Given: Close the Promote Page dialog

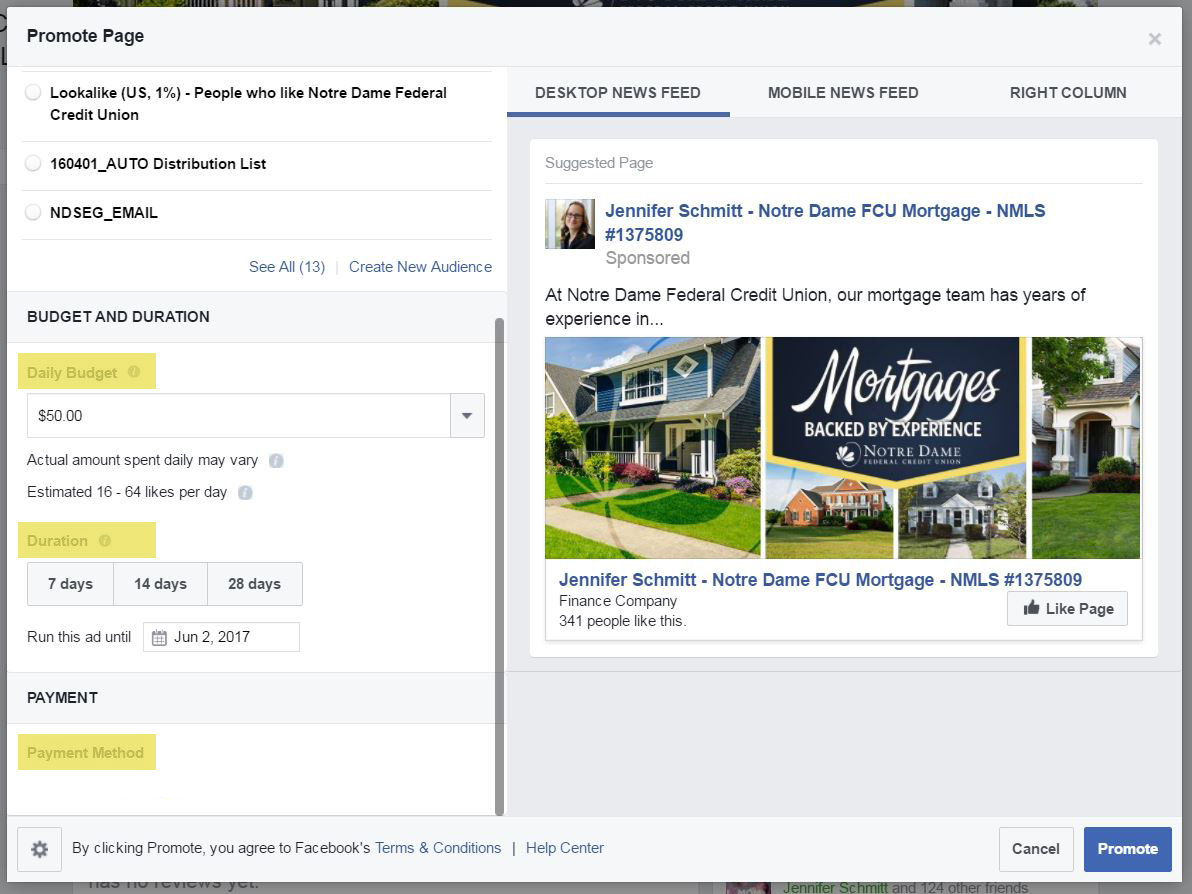Looking at the screenshot, I should click(1154, 38).
